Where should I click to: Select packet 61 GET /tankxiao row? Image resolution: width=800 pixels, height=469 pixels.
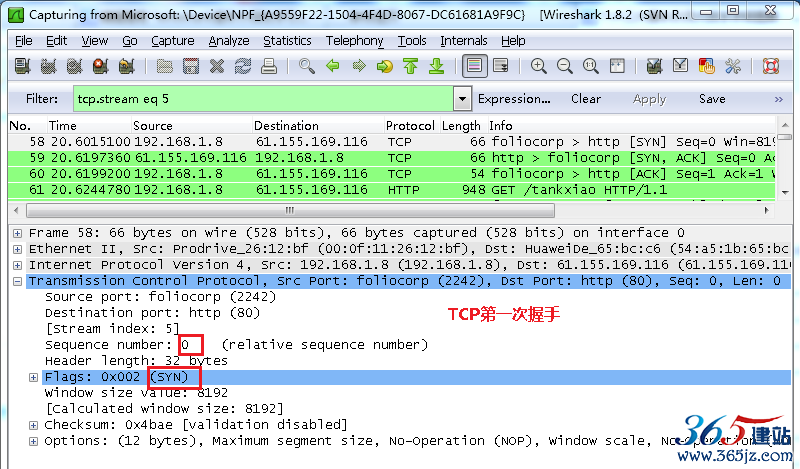point(392,190)
